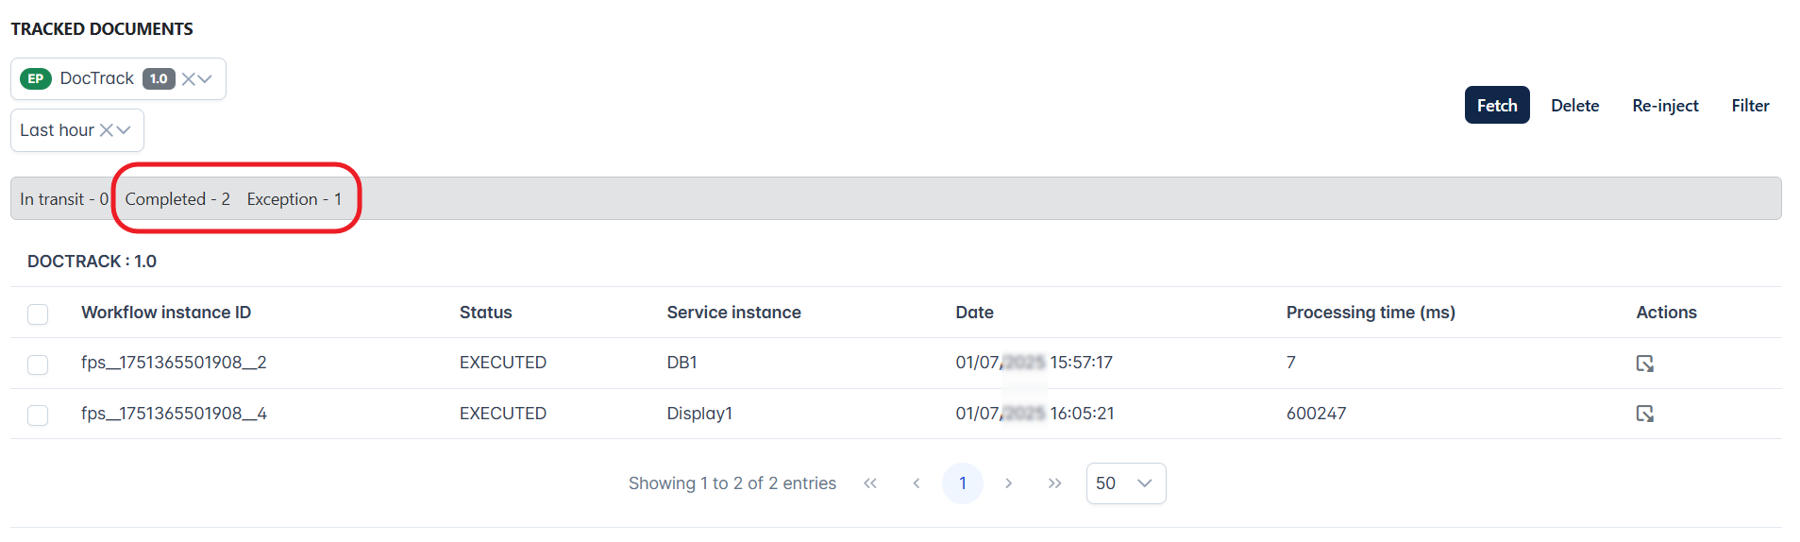Expand the Last hour time range dropdown

[123, 130]
